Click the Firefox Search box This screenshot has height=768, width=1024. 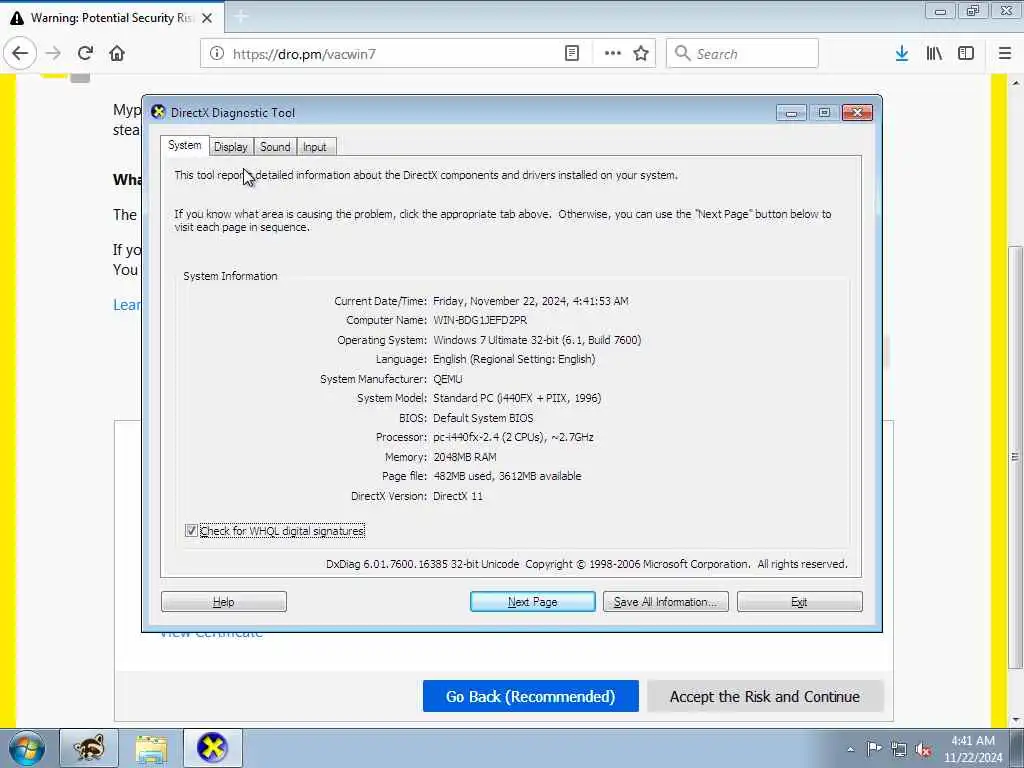(x=742, y=54)
